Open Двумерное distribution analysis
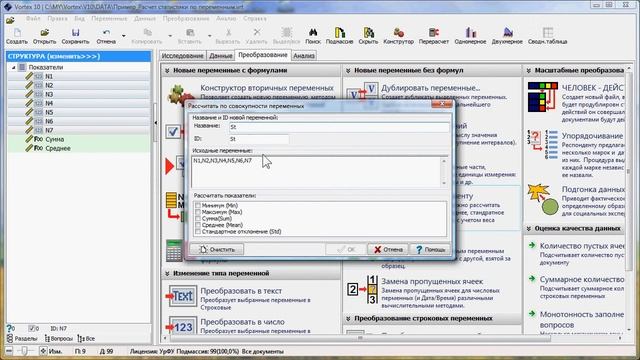 [507, 33]
